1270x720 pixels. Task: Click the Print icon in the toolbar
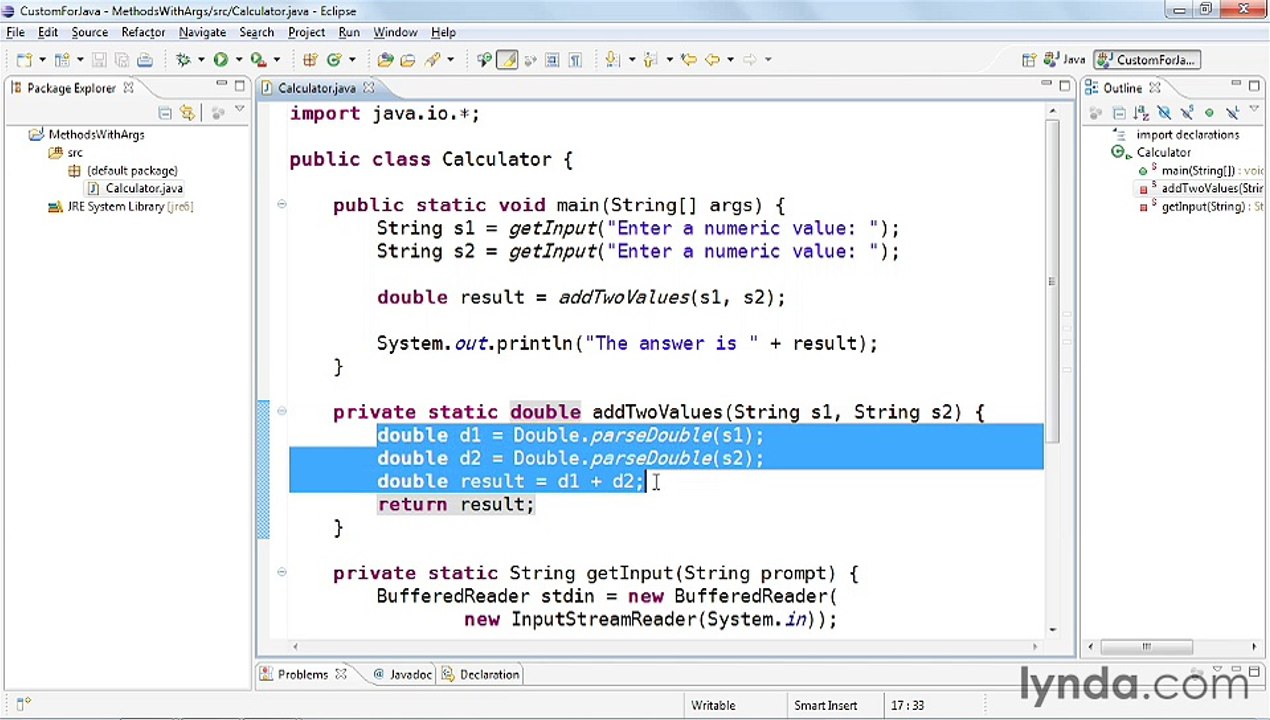click(145, 60)
